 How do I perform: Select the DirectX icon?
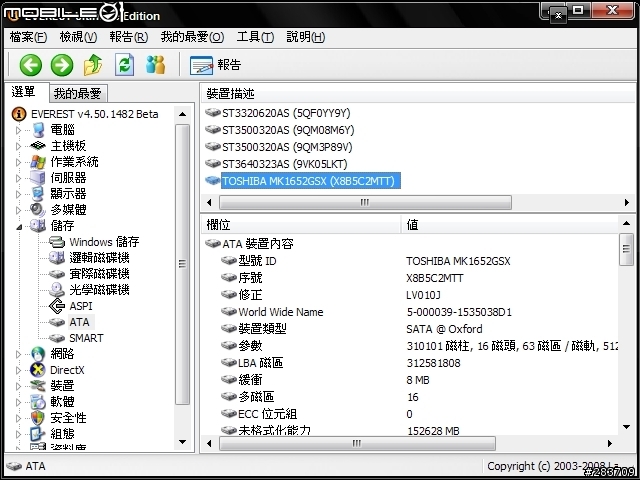pyautogui.click(x=38, y=370)
